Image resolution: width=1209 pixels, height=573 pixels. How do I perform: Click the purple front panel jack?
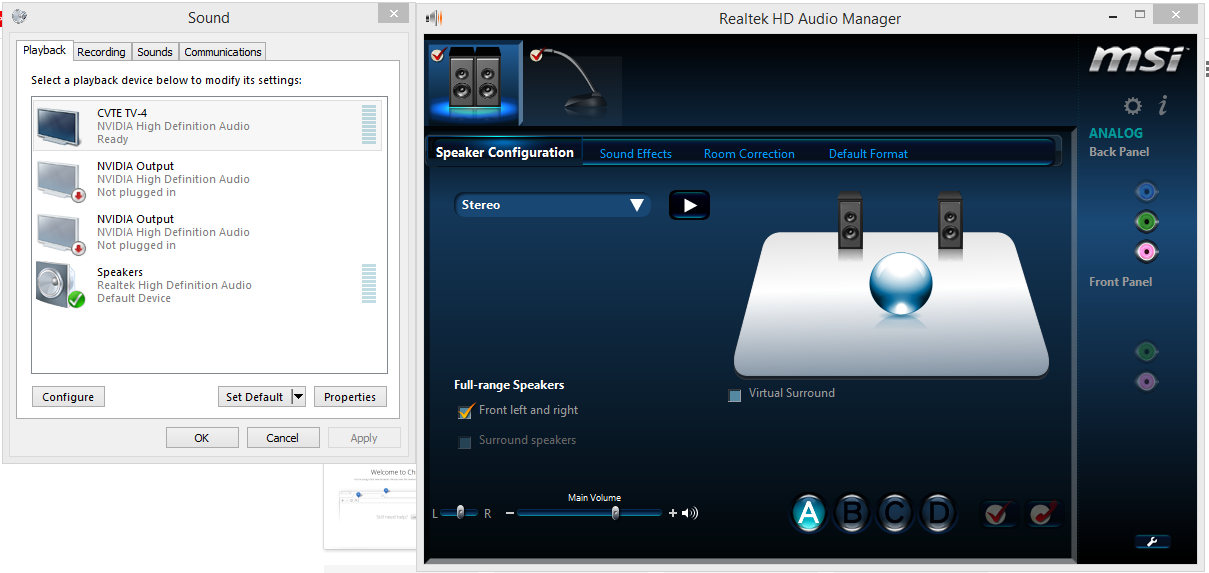(x=1146, y=381)
